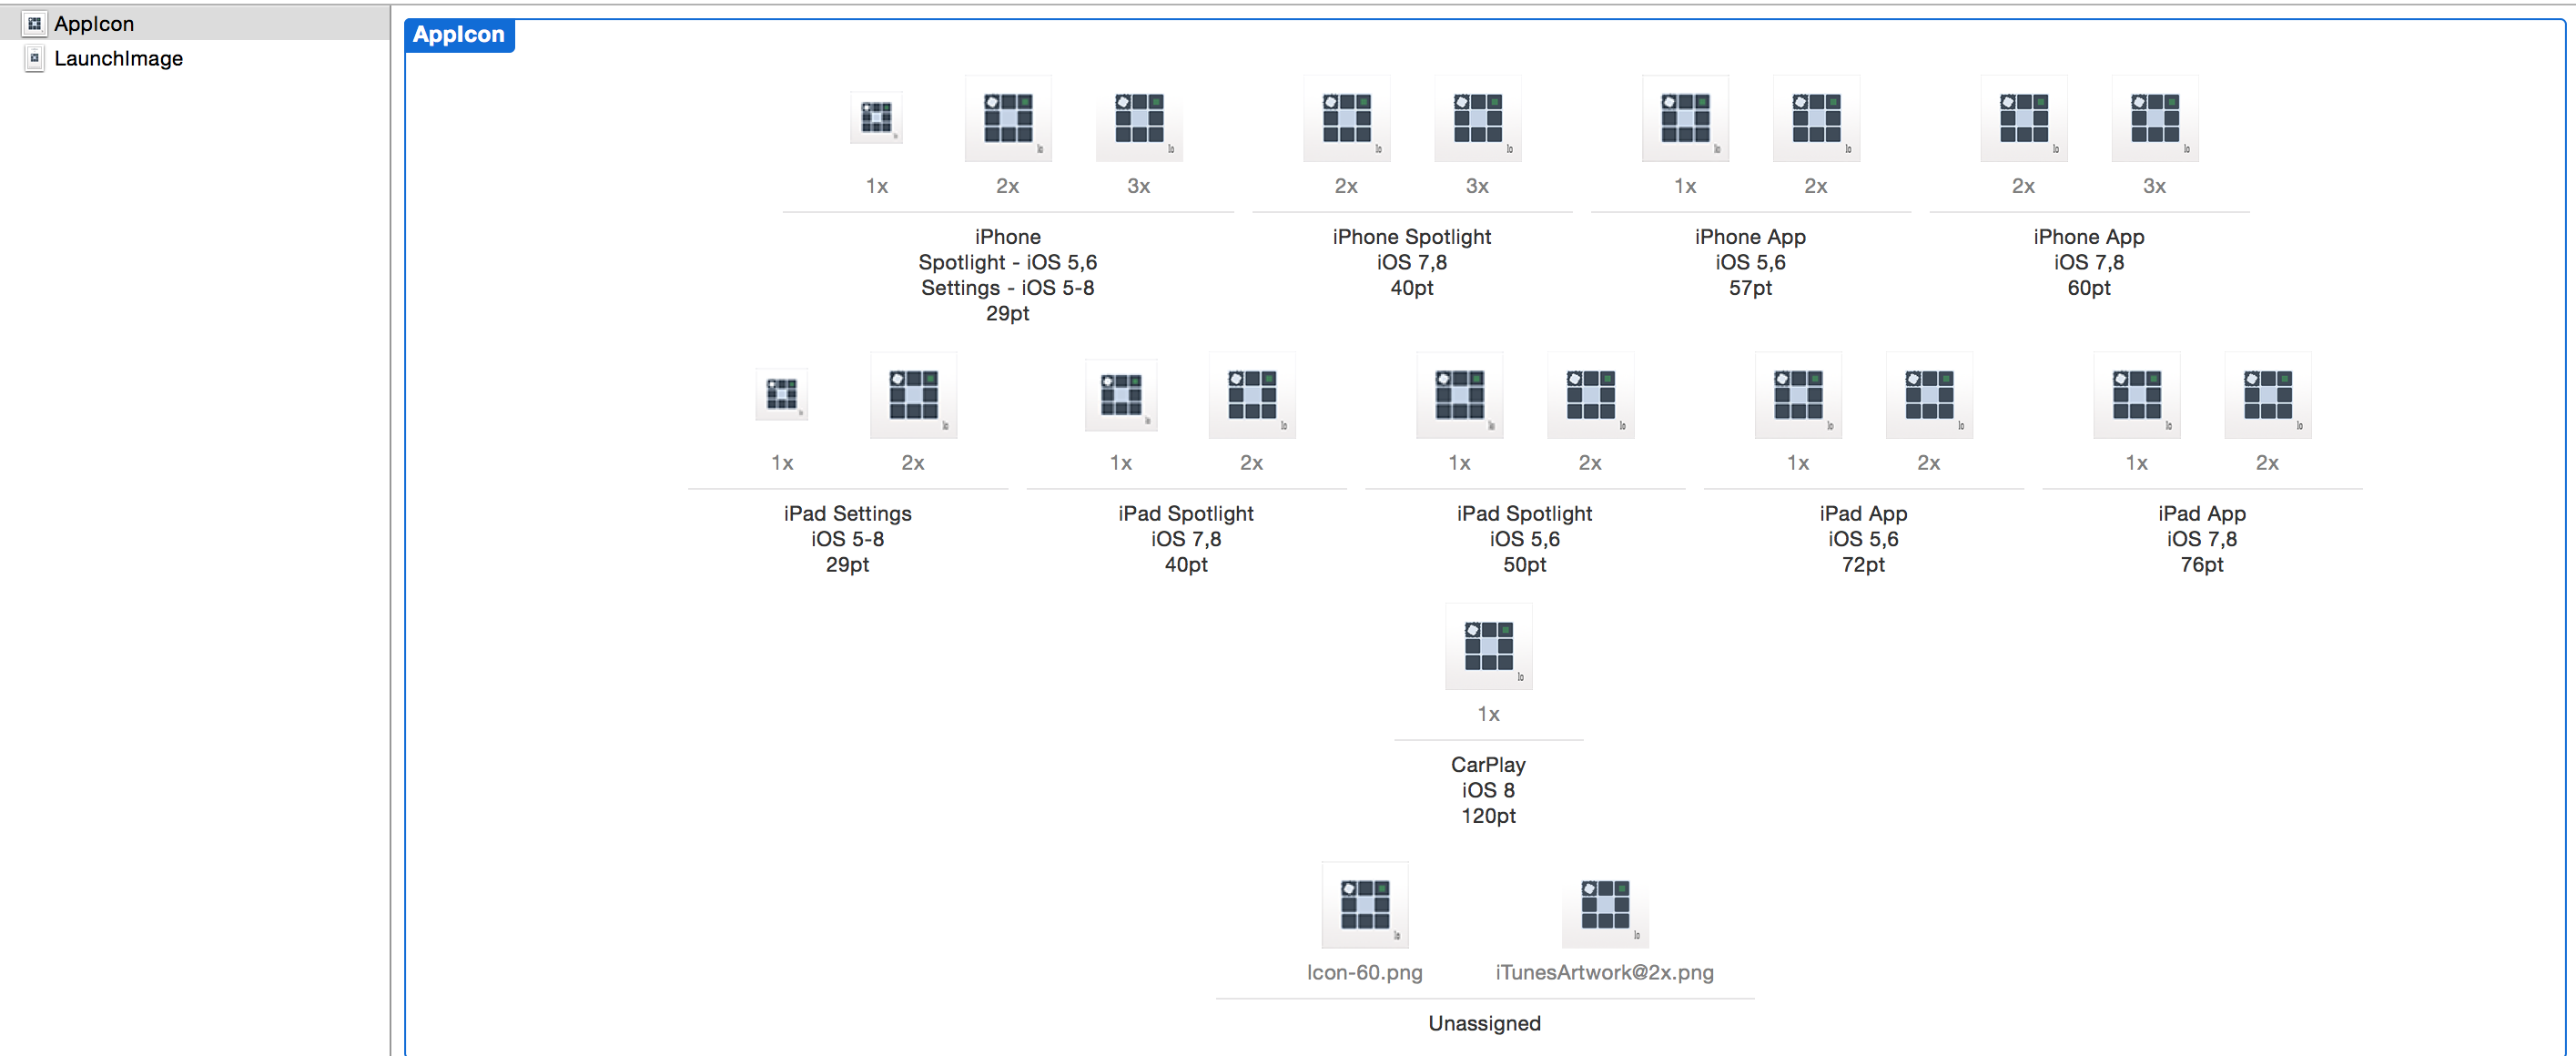This screenshot has width=2576, height=1056.
Task: Select the iPad Settings 29pt 1x icon
Action: coord(782,394)
